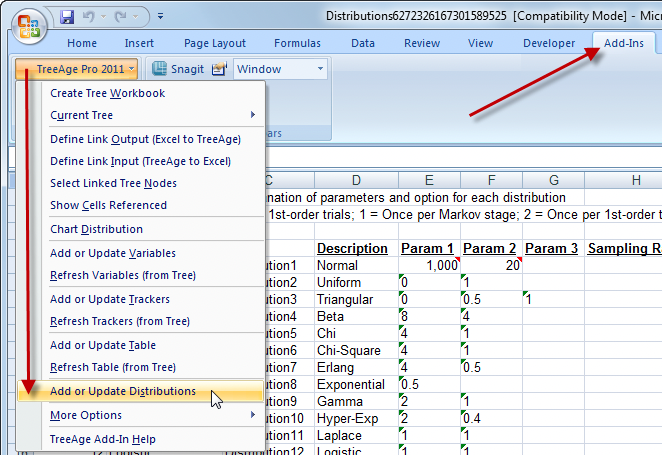Screen dimensions: 663x455
Task: Choose Add or Update Trackers
Action: [x=140, y=299]
